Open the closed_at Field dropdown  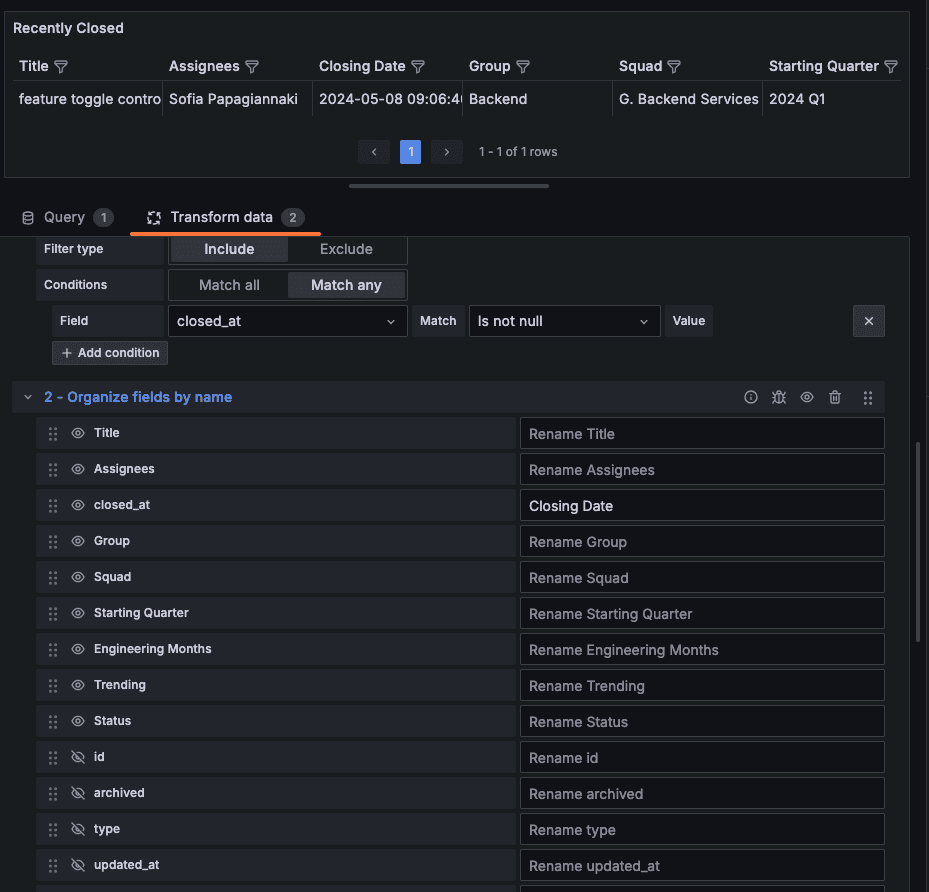point(287,320)
